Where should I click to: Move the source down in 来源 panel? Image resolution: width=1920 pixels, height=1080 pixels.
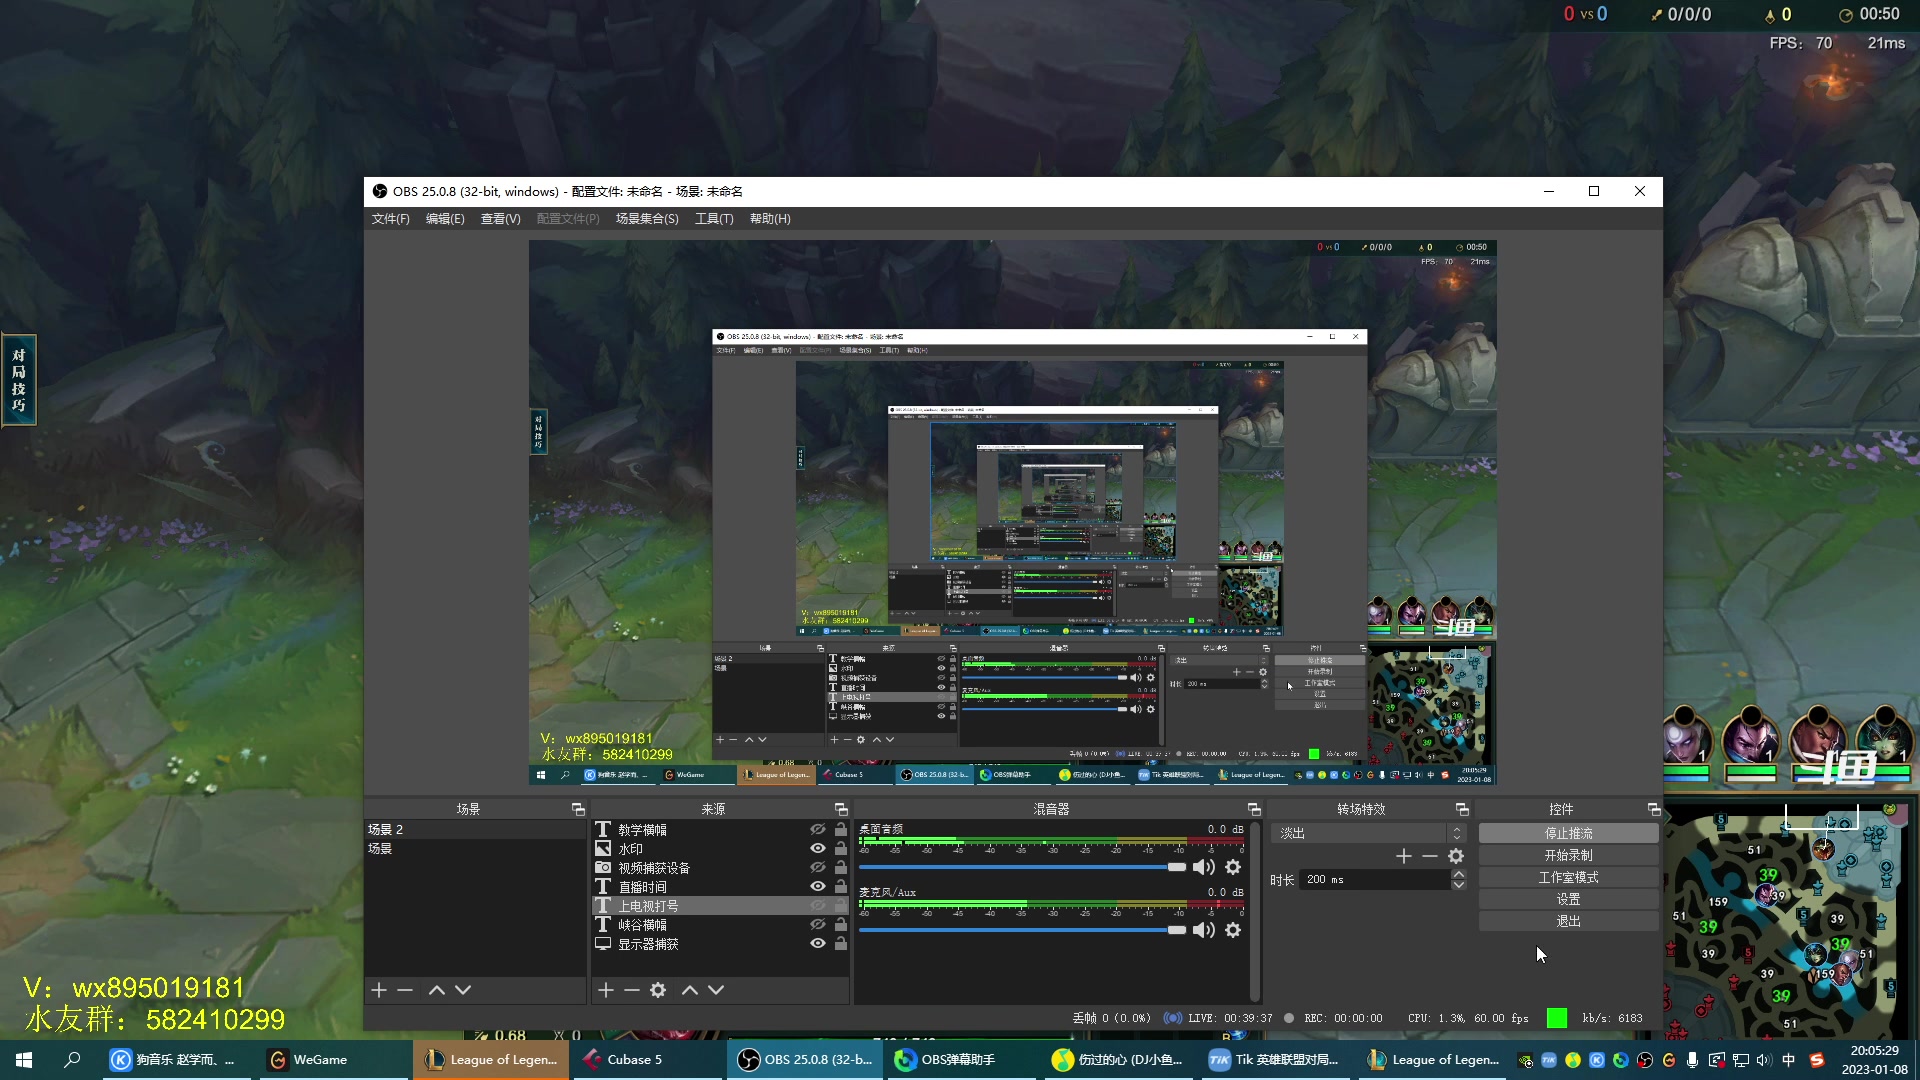(x=716, y=990)
